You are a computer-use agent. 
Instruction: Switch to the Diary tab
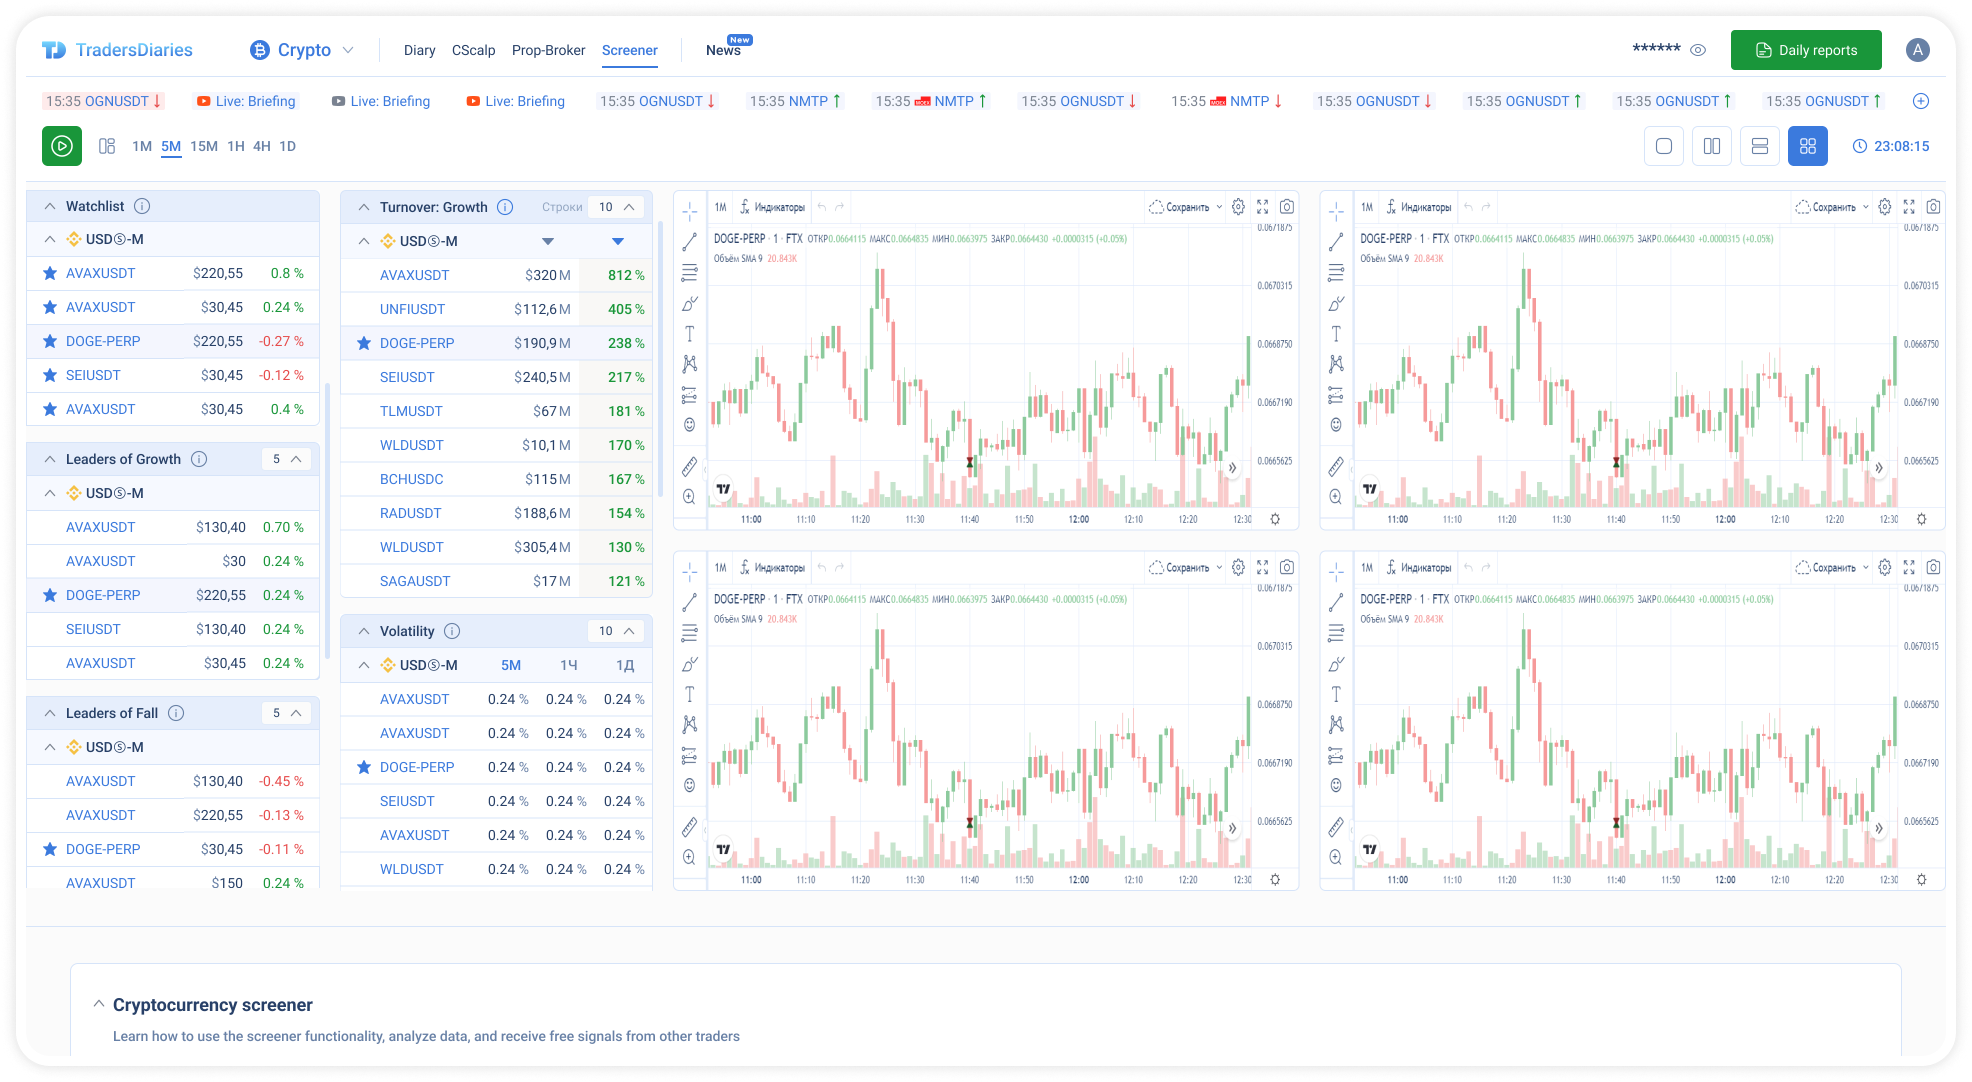click(x=419, y=50)
